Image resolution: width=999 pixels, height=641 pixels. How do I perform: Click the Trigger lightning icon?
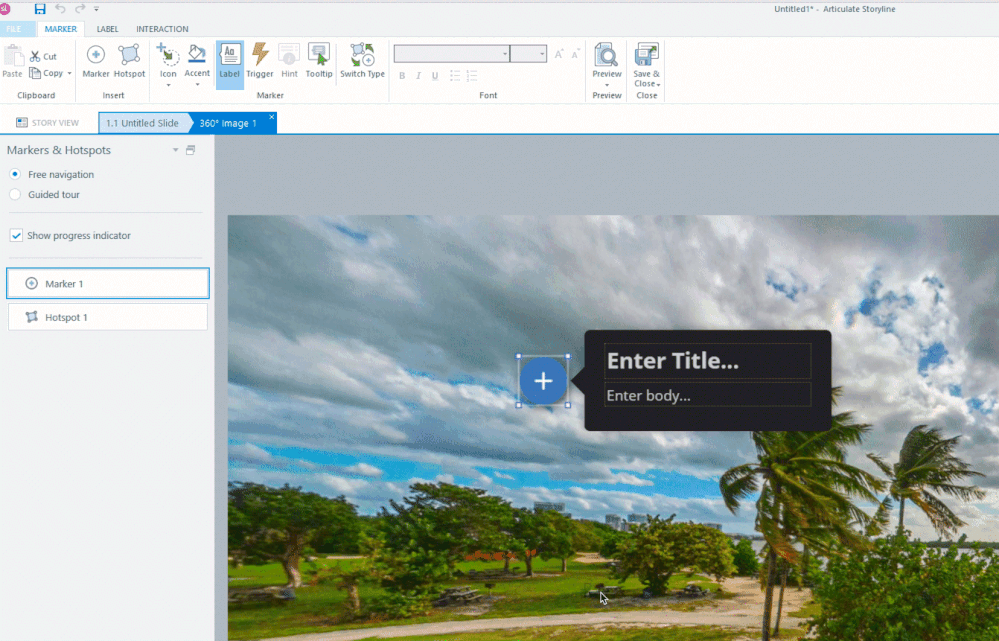tap(260, 61)
